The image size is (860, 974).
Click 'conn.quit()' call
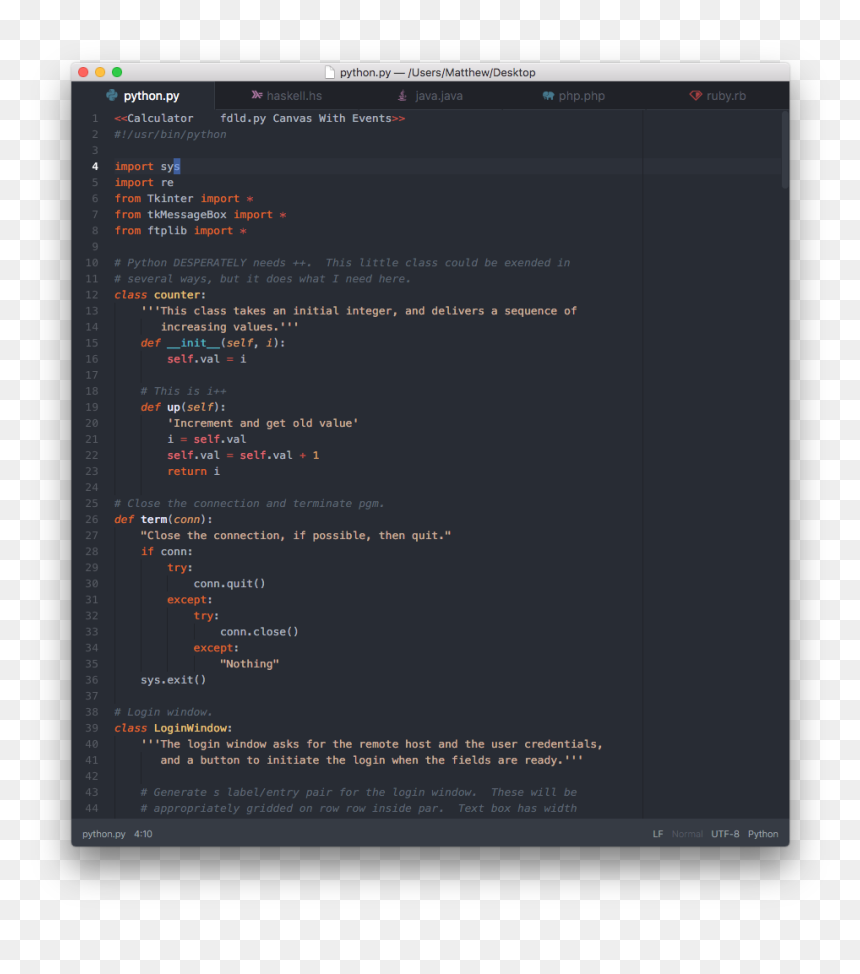click(x=229, y=583)
